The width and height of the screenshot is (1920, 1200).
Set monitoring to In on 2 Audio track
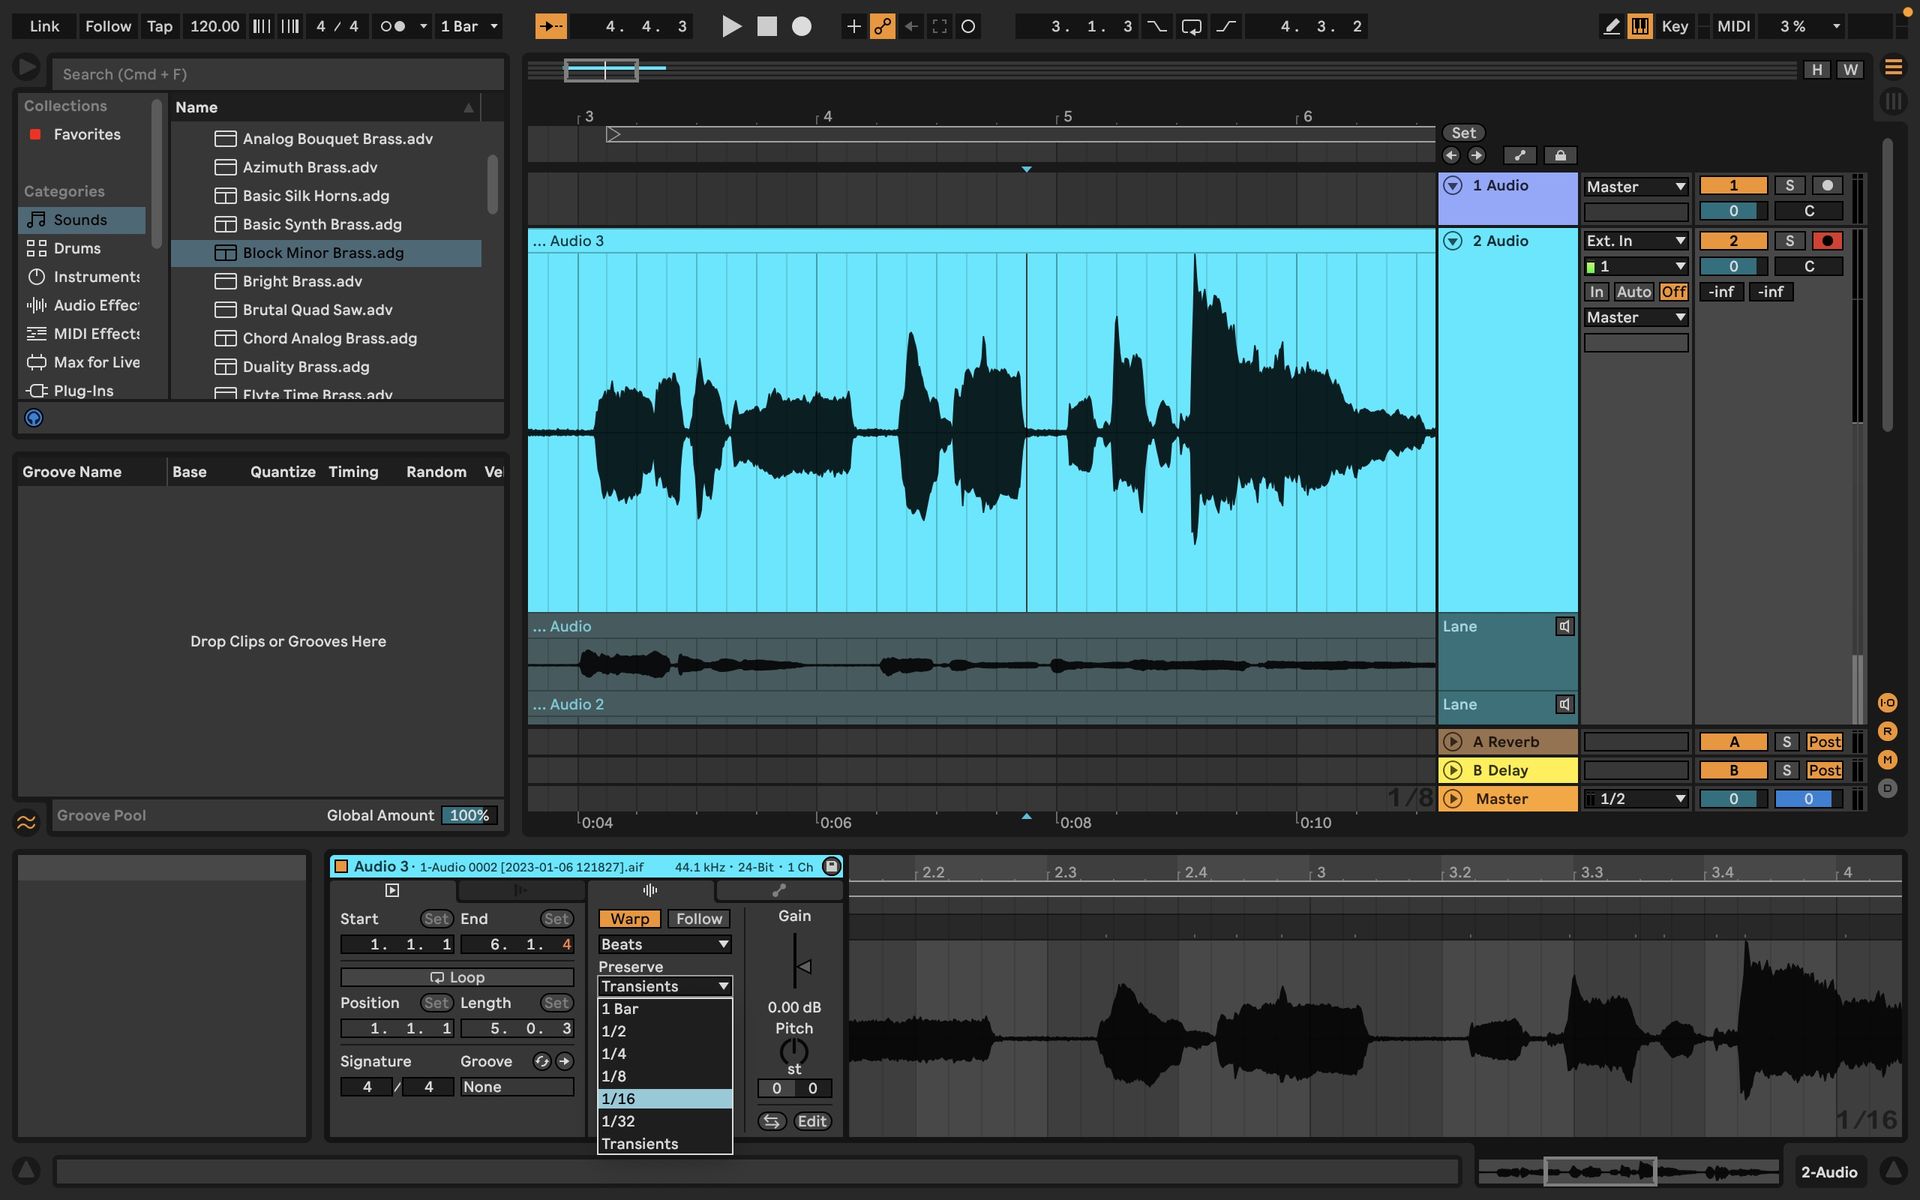1597,291
